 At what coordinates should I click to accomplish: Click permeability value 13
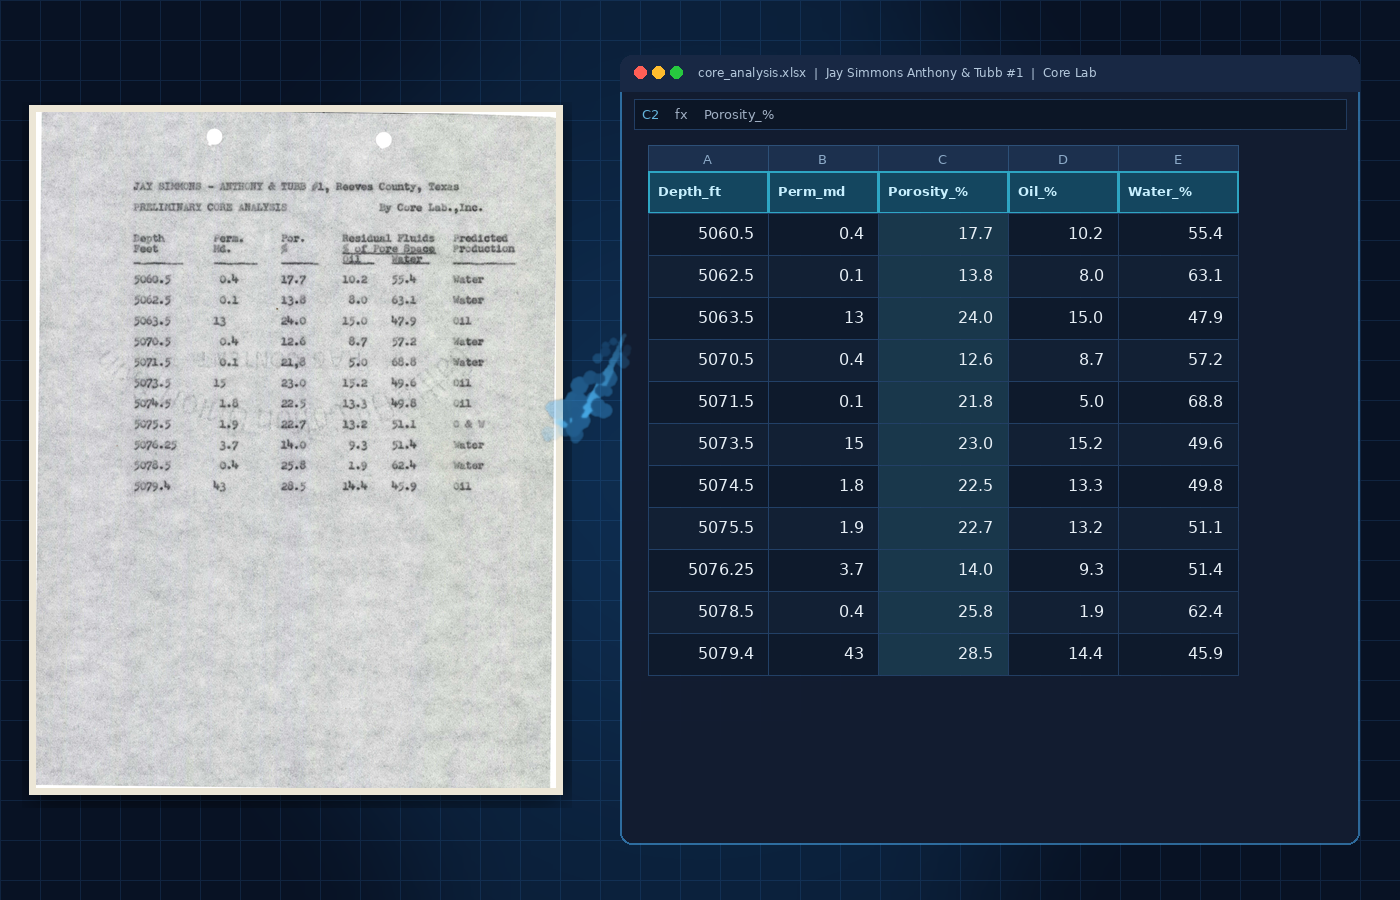(823, 318)
